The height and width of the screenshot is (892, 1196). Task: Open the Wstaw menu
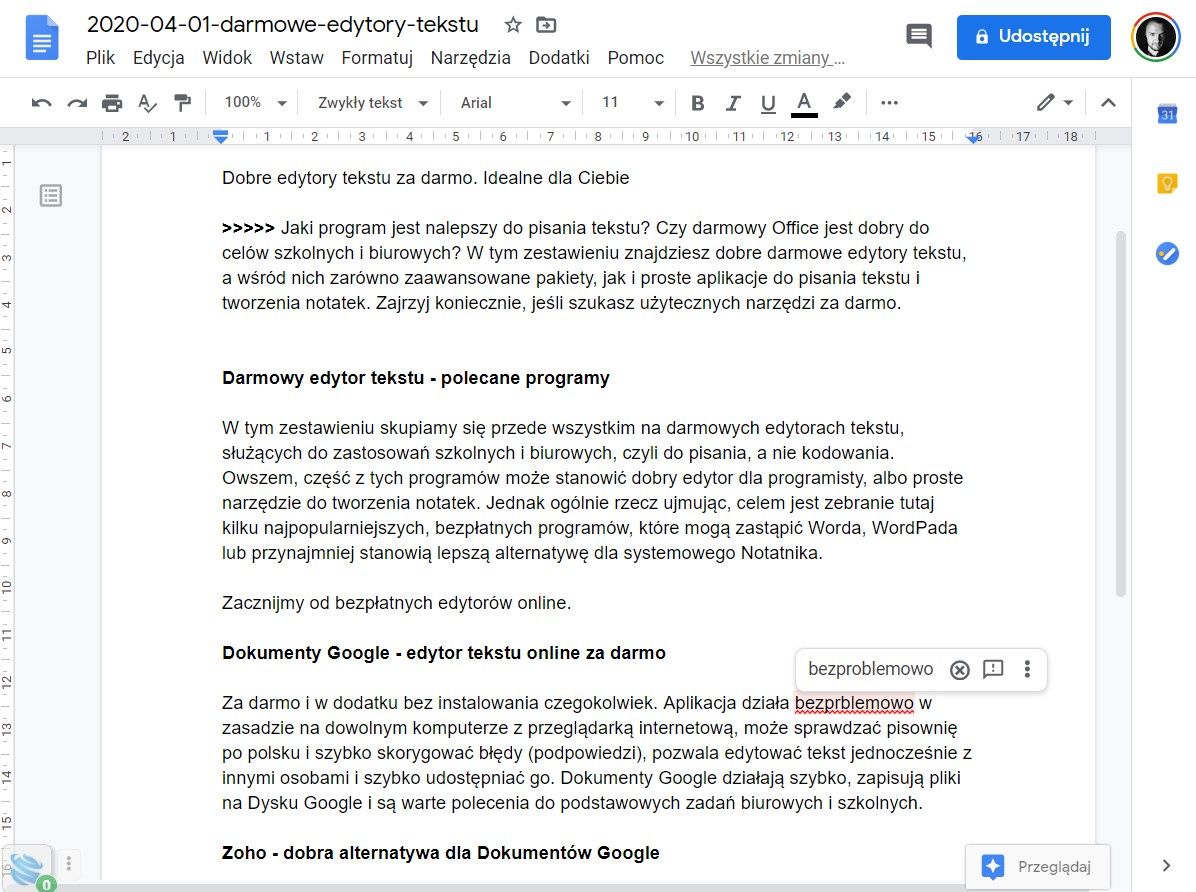coord(297,58)
